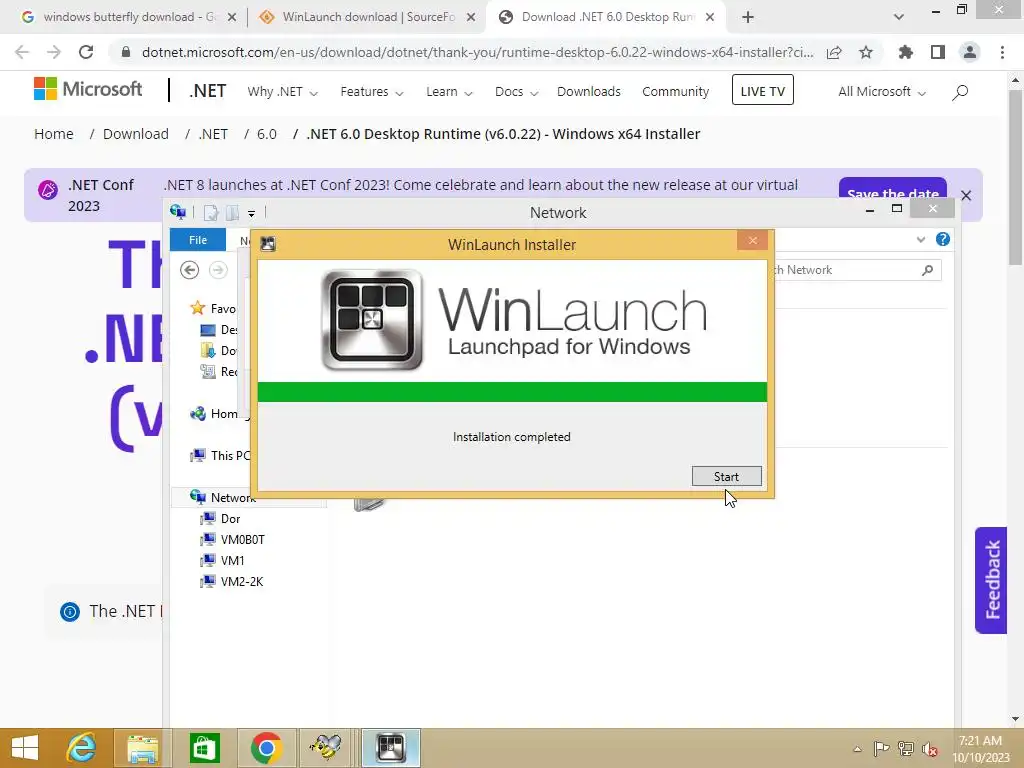Open Network window help icon
Screen dimensions: 1024x768
[x=942, y=239]
